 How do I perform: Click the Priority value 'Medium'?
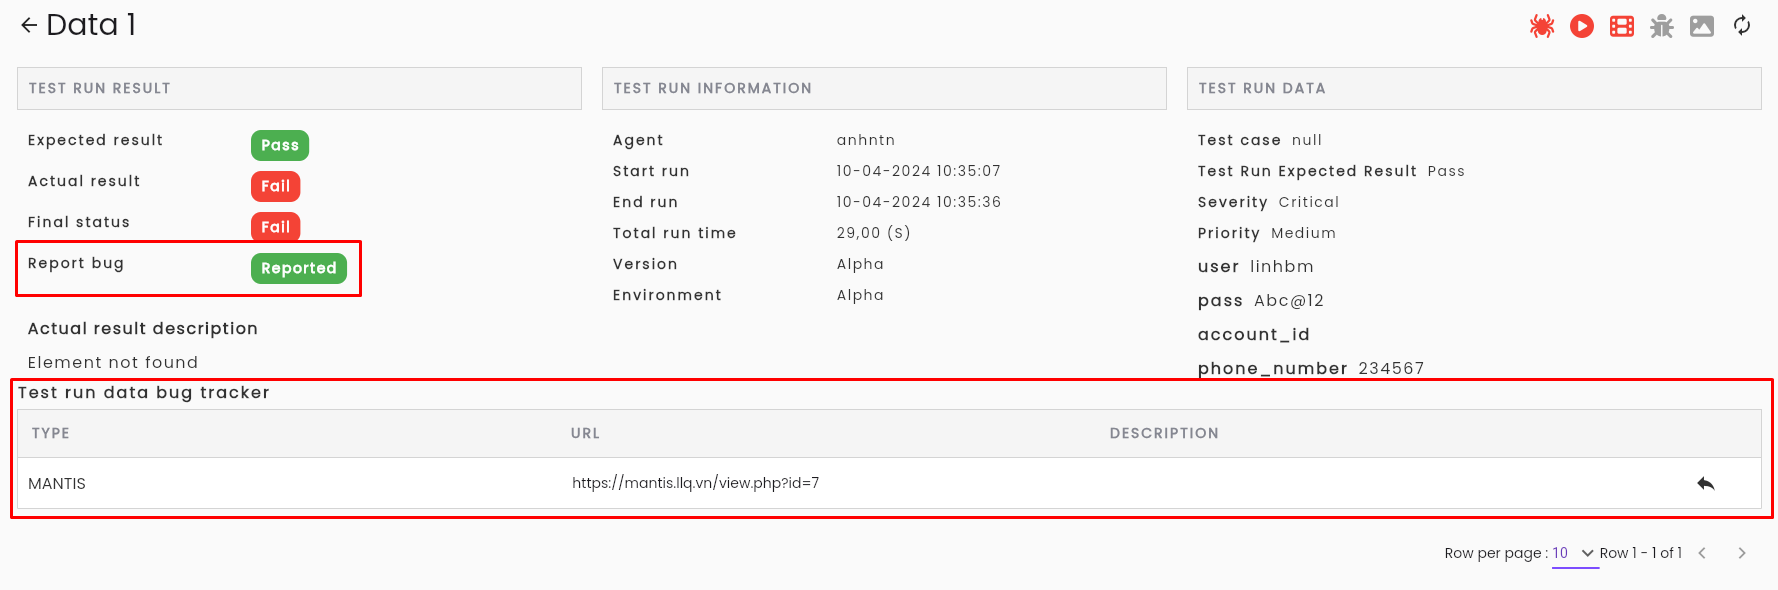[x=1304, y=233]
